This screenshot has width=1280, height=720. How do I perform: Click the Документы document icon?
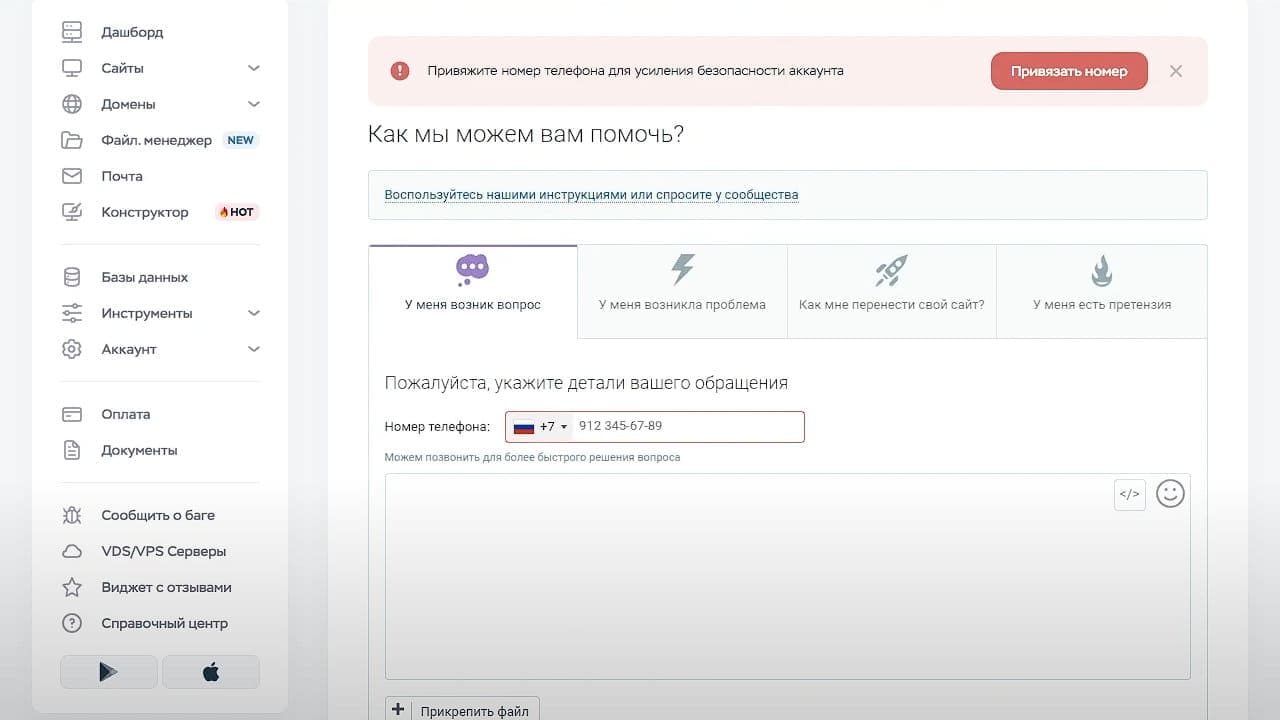click(x=72, y=450)
